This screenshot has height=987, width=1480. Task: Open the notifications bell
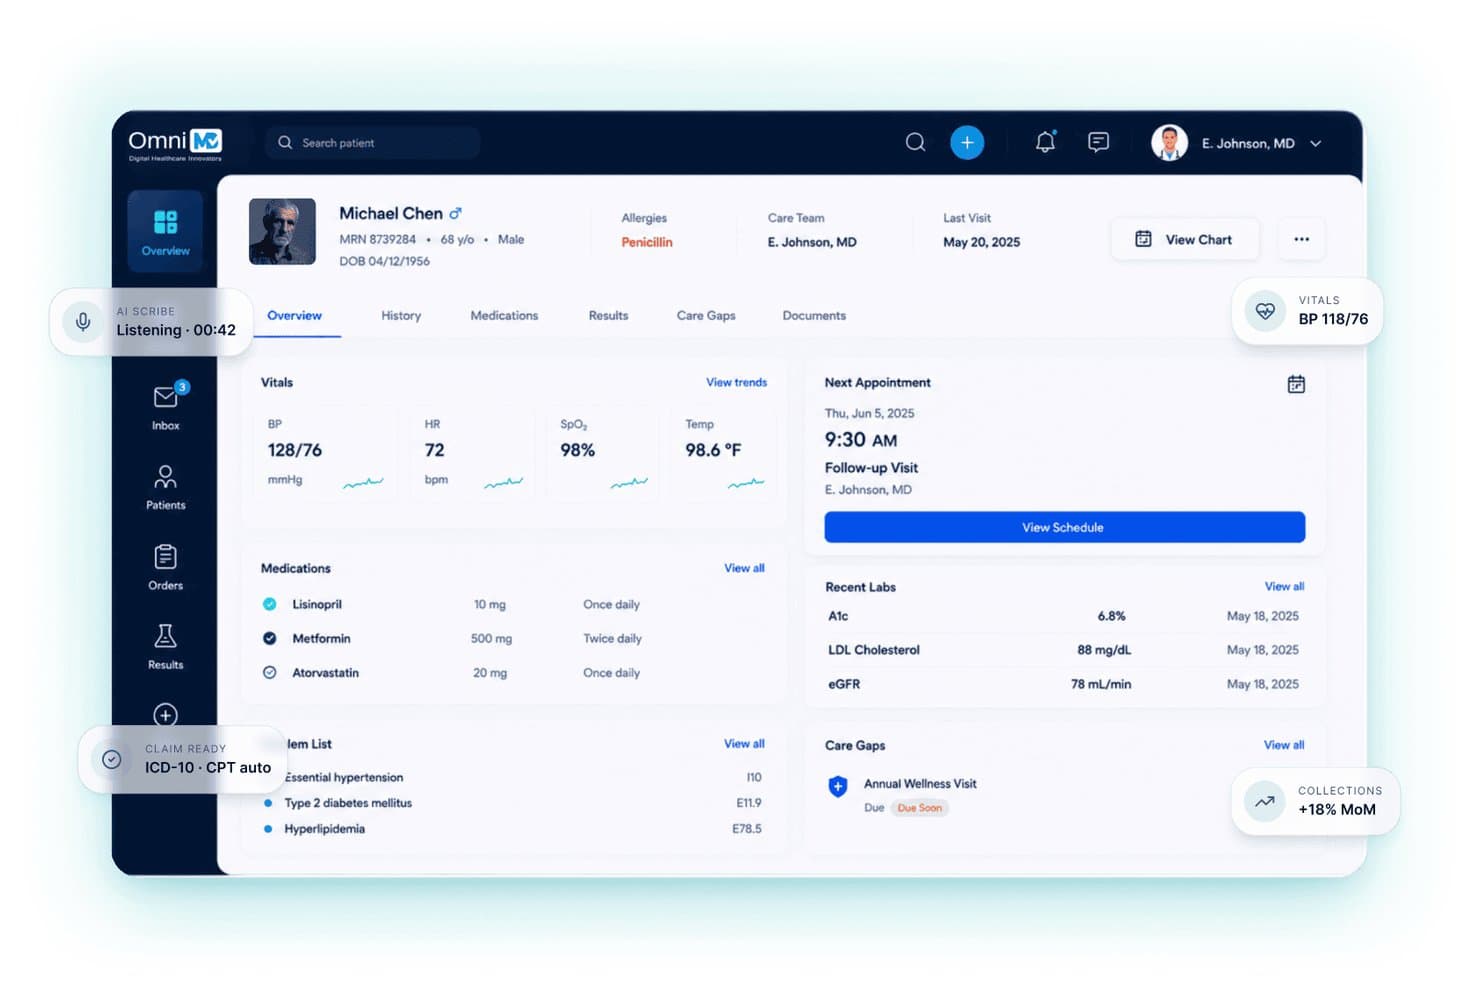1045,142
